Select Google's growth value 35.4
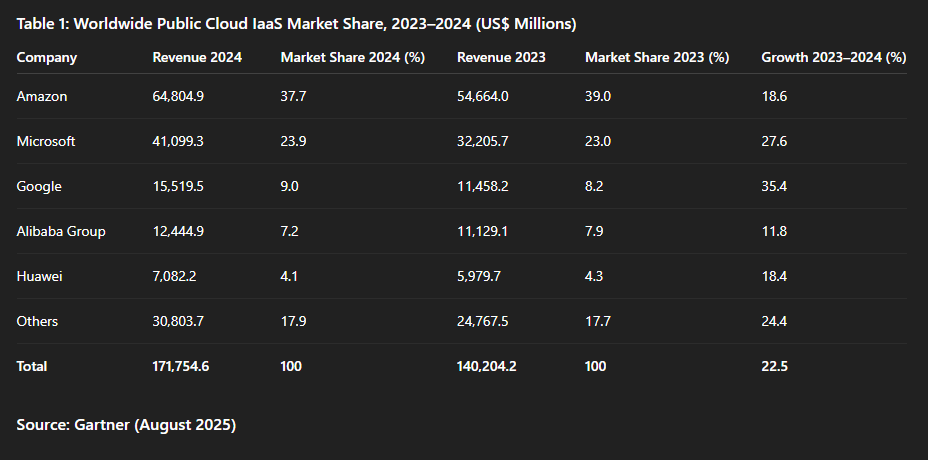The image size is (928, 460). pyautogui.click(x=774, y=186)
